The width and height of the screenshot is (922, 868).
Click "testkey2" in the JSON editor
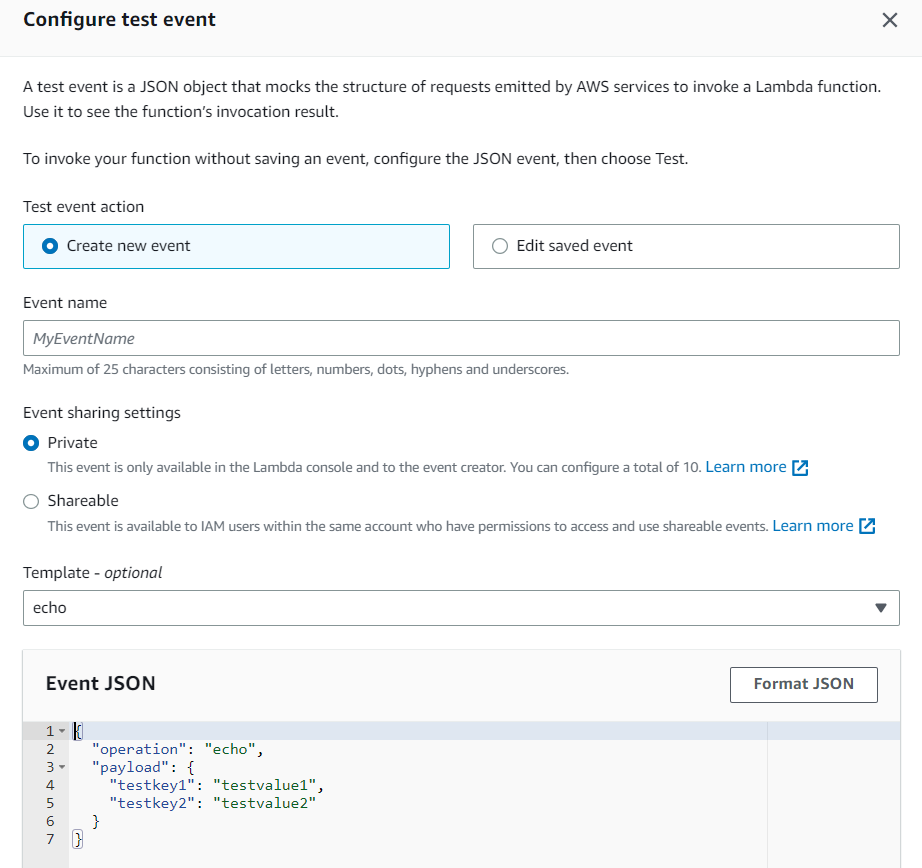pyautogui.click(x=152, y=803)
